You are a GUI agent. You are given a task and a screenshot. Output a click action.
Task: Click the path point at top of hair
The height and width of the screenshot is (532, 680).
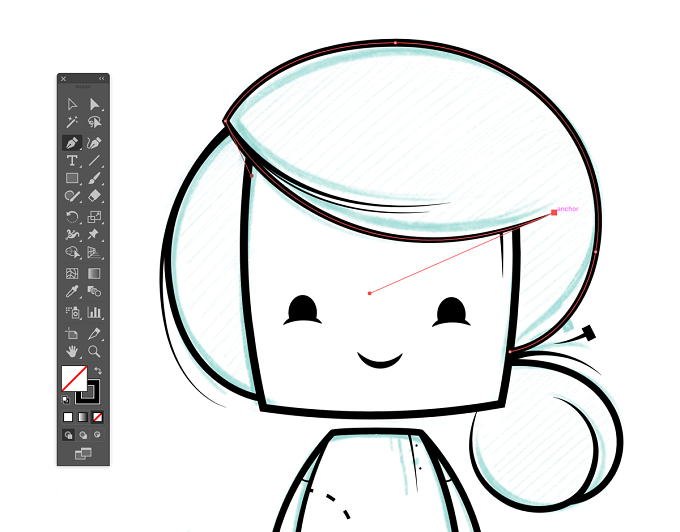396,43
